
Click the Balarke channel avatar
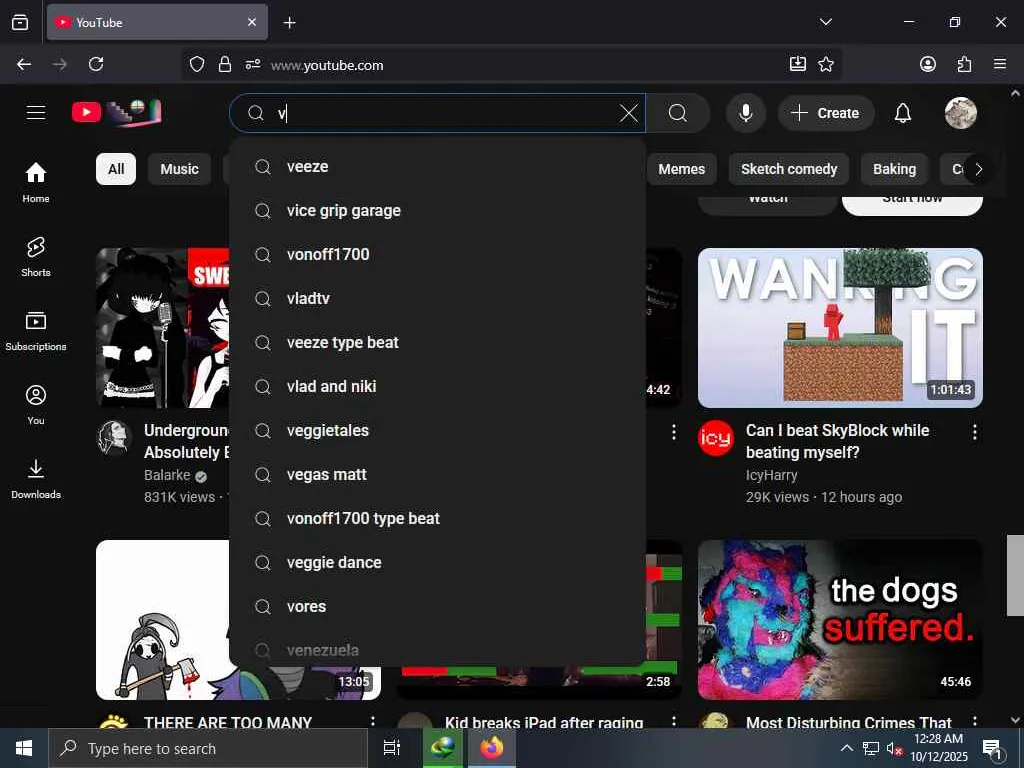[114, 438]
